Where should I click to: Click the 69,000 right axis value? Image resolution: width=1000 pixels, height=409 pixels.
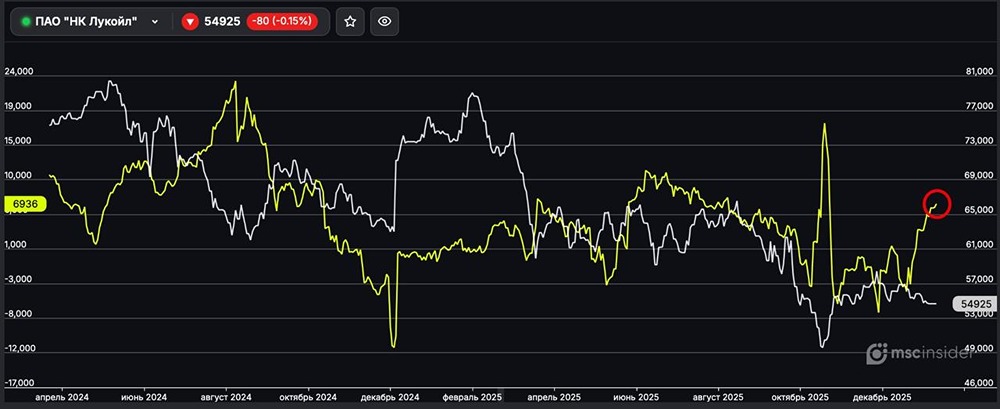[980, 175]
